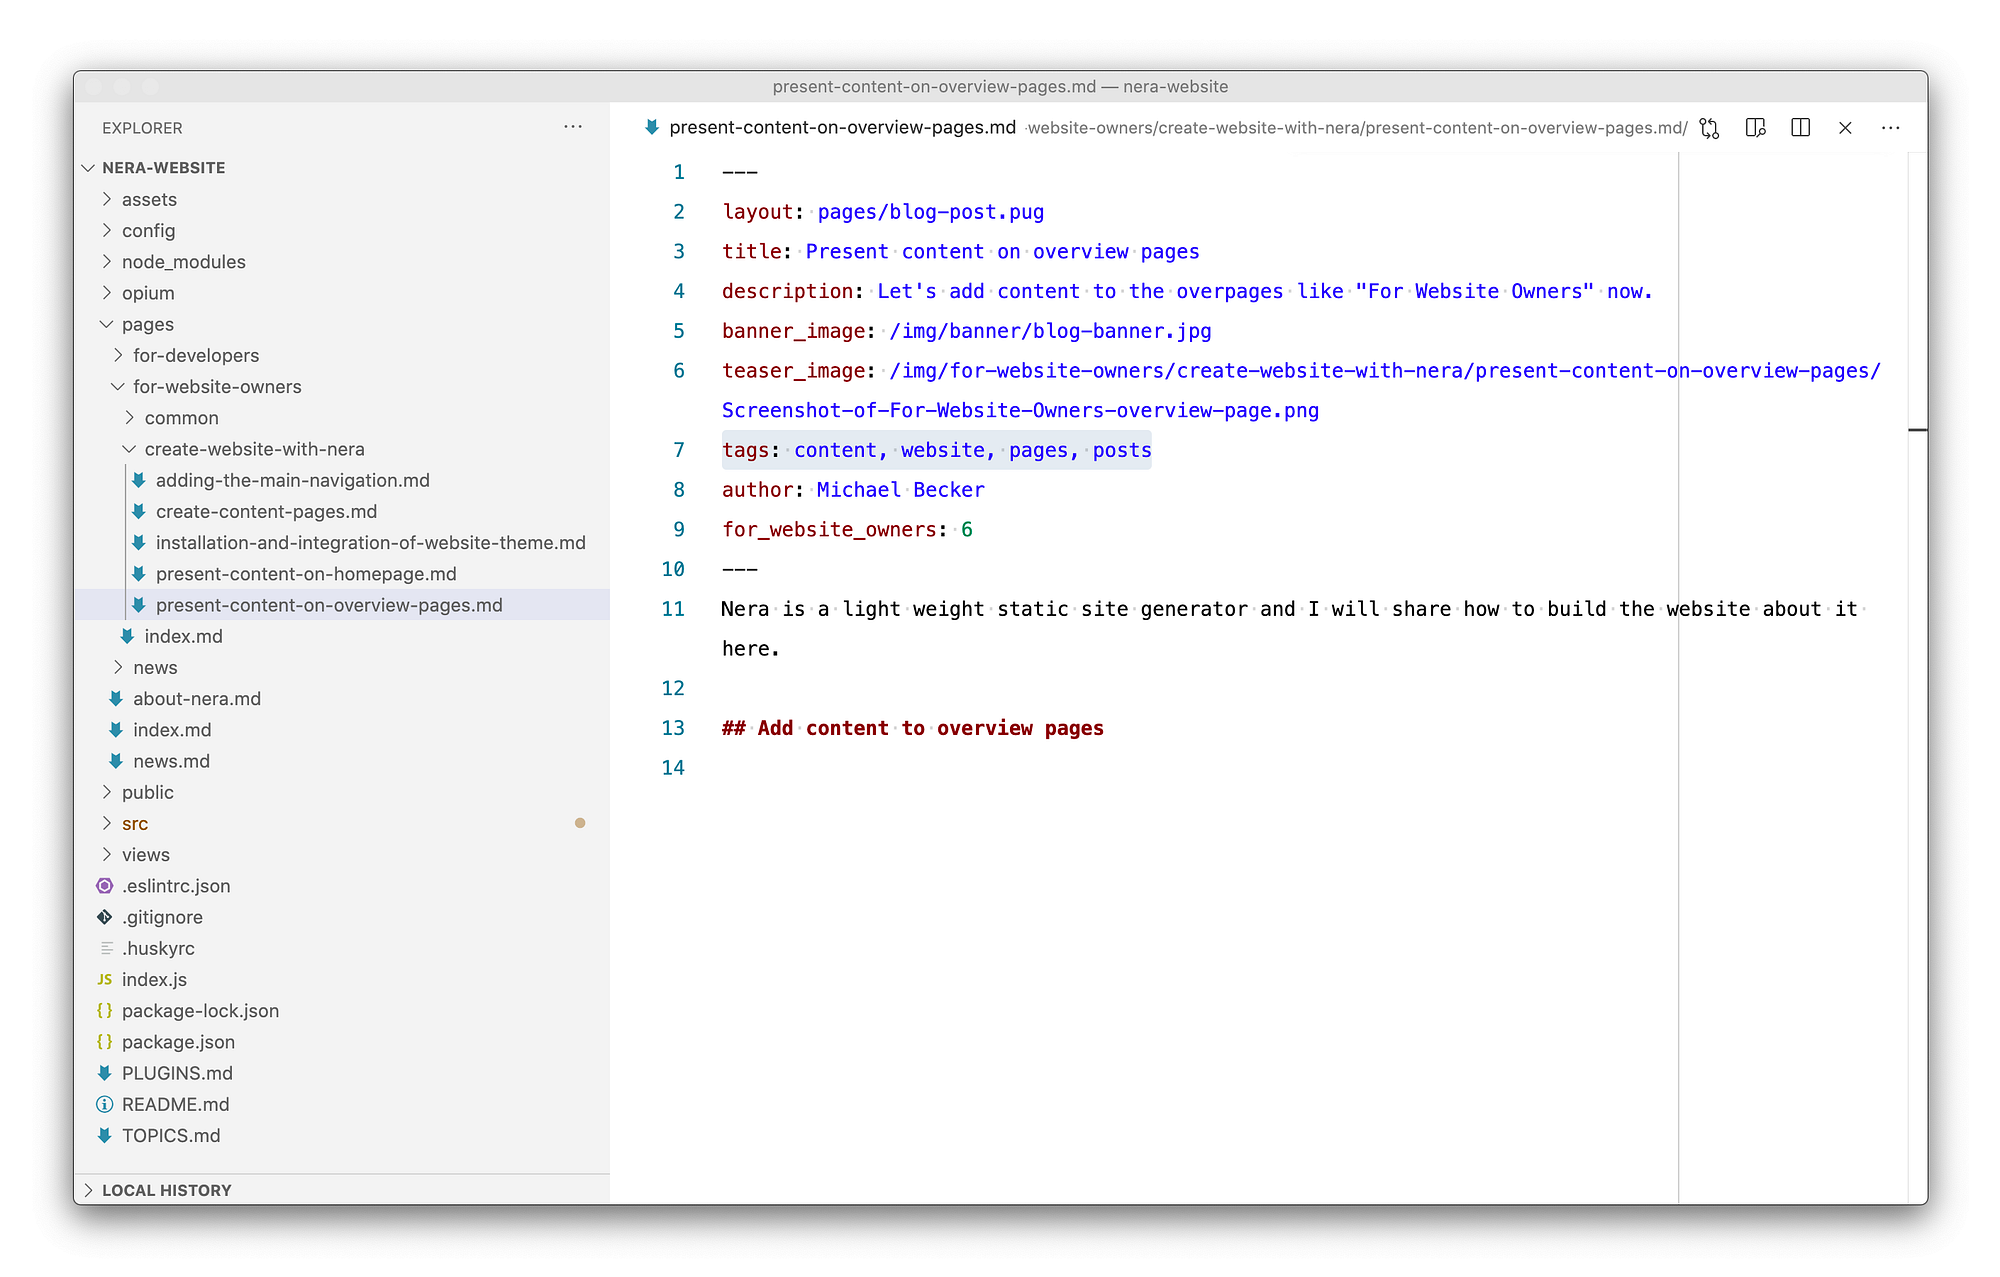Open Markdown preview to the side
Viewport: 2000px width, 1277px height.
coord(1755,128)
